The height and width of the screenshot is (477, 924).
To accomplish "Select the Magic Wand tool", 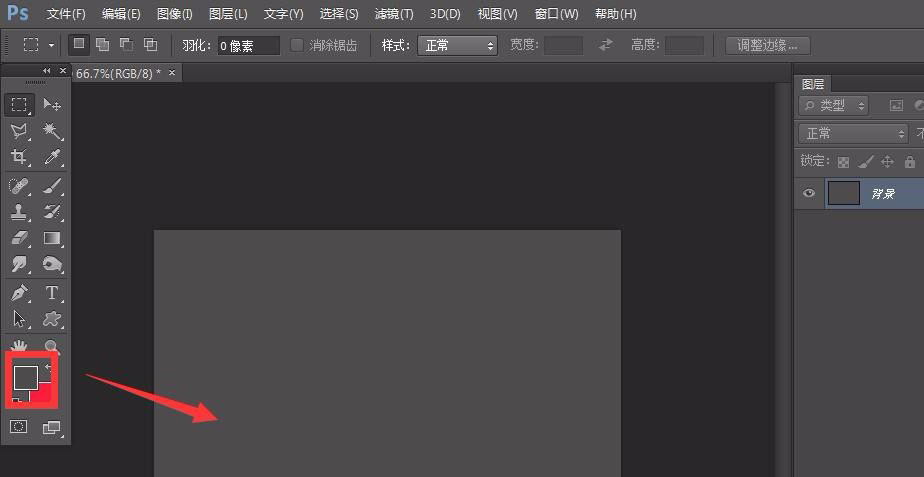I will (52, 131).
